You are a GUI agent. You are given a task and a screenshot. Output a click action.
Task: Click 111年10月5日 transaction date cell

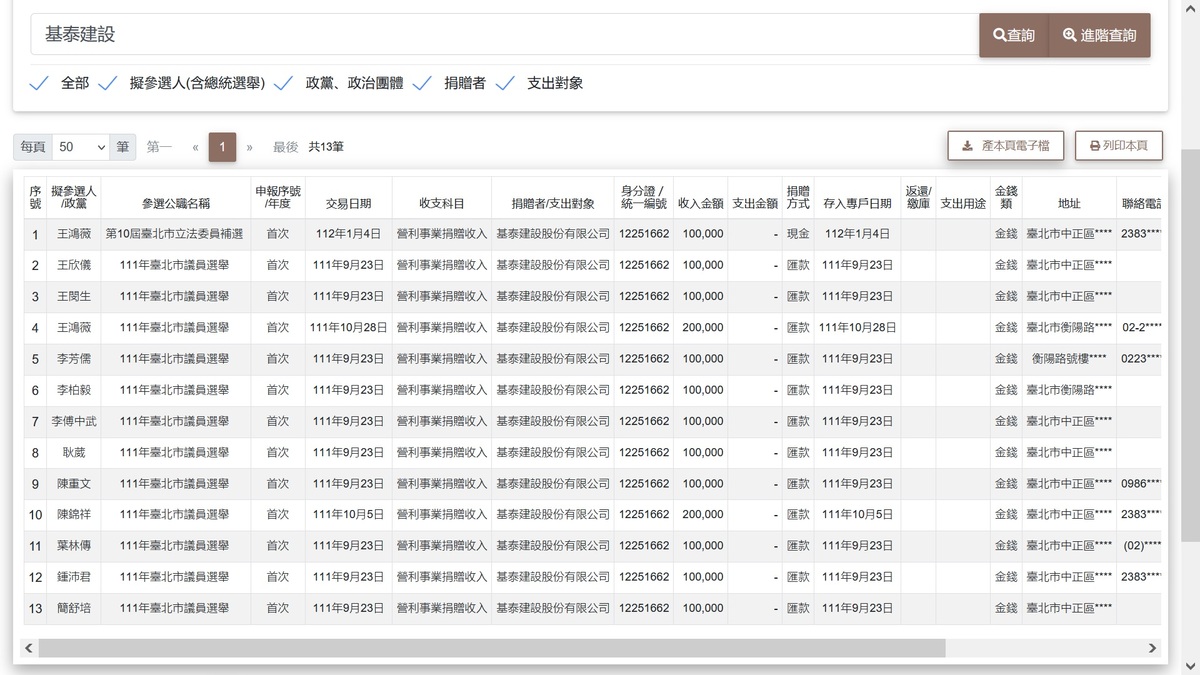[349, 514]
